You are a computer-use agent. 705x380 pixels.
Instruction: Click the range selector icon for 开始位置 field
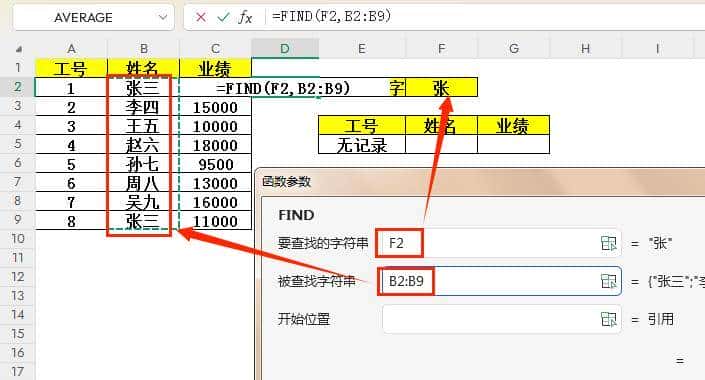pos(608,319)
